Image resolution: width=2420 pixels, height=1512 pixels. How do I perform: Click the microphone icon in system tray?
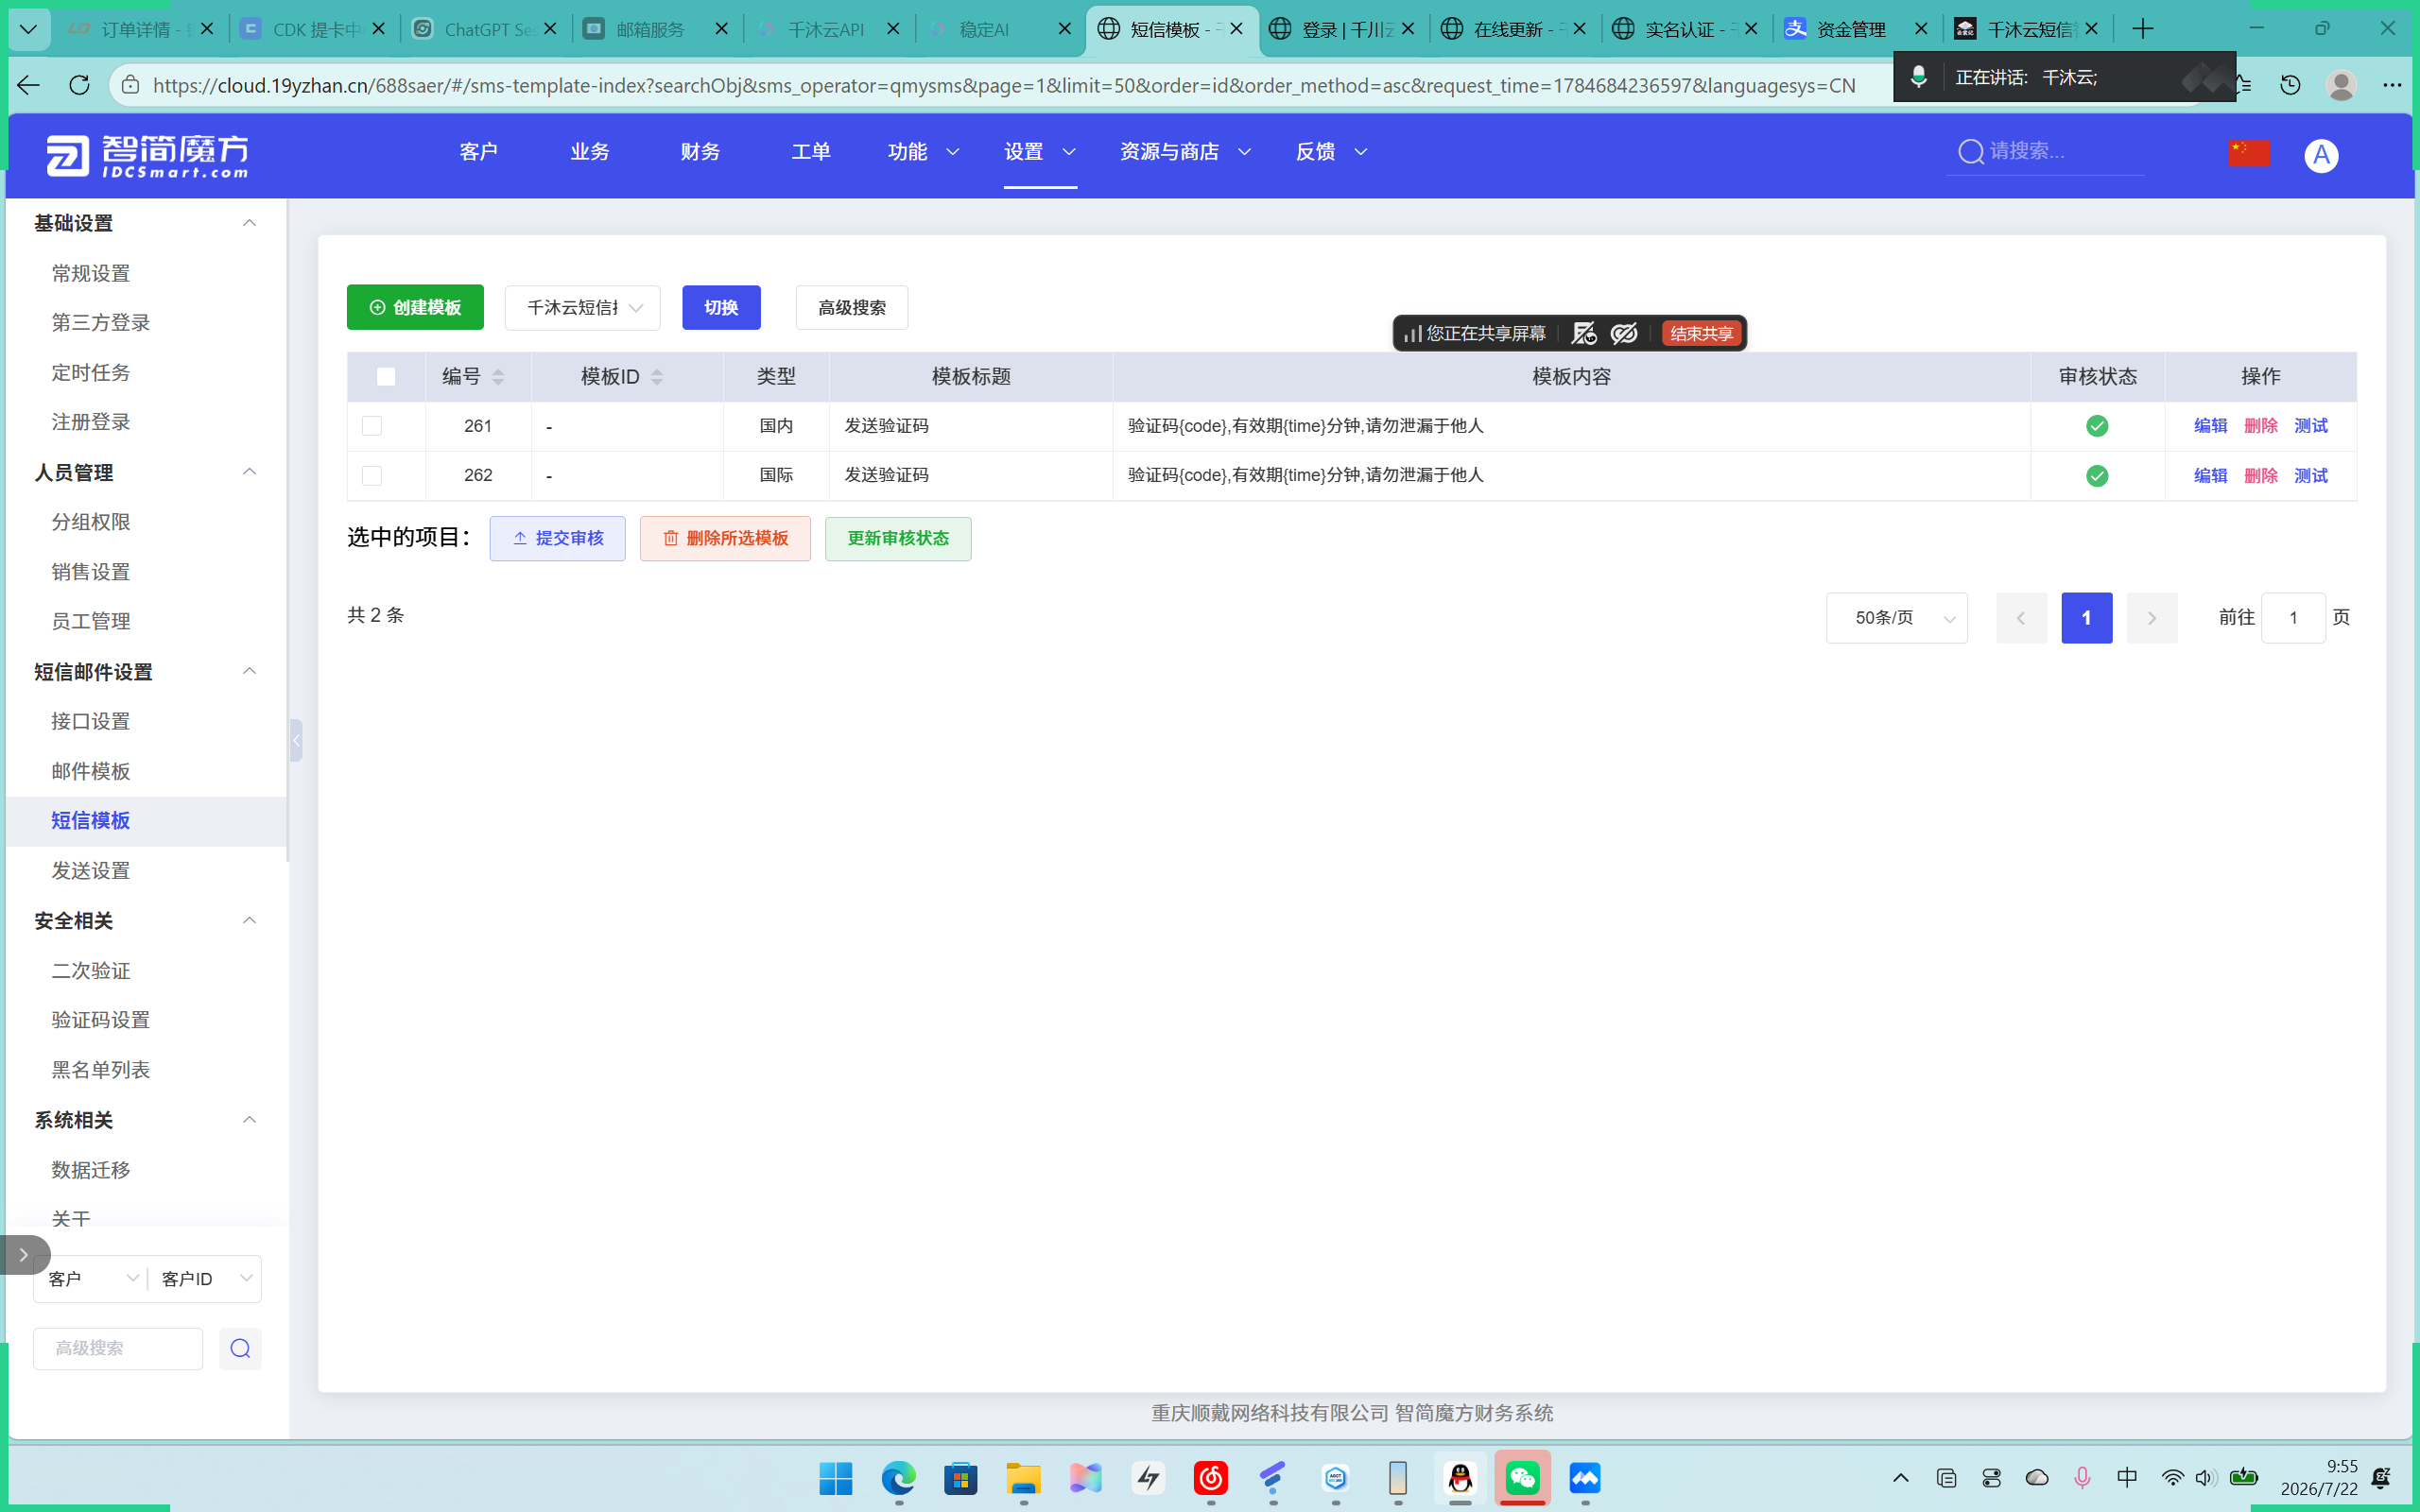point(2082,1477)
